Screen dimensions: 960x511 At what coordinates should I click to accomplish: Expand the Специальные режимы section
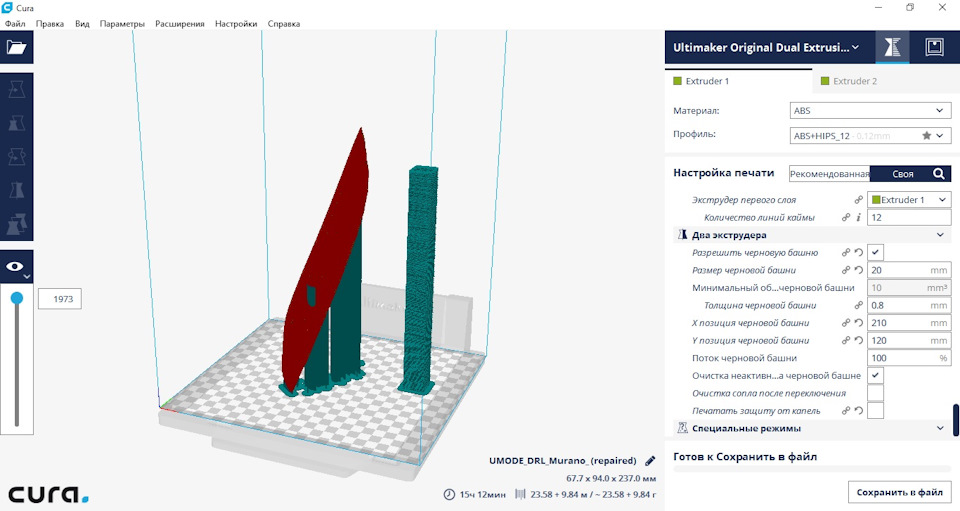click(x=812, y=428)
